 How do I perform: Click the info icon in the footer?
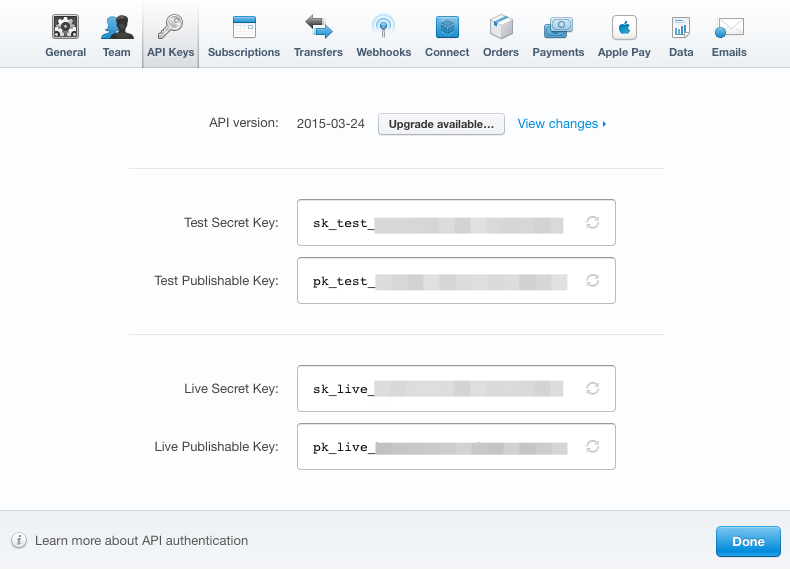pos(19,540)
